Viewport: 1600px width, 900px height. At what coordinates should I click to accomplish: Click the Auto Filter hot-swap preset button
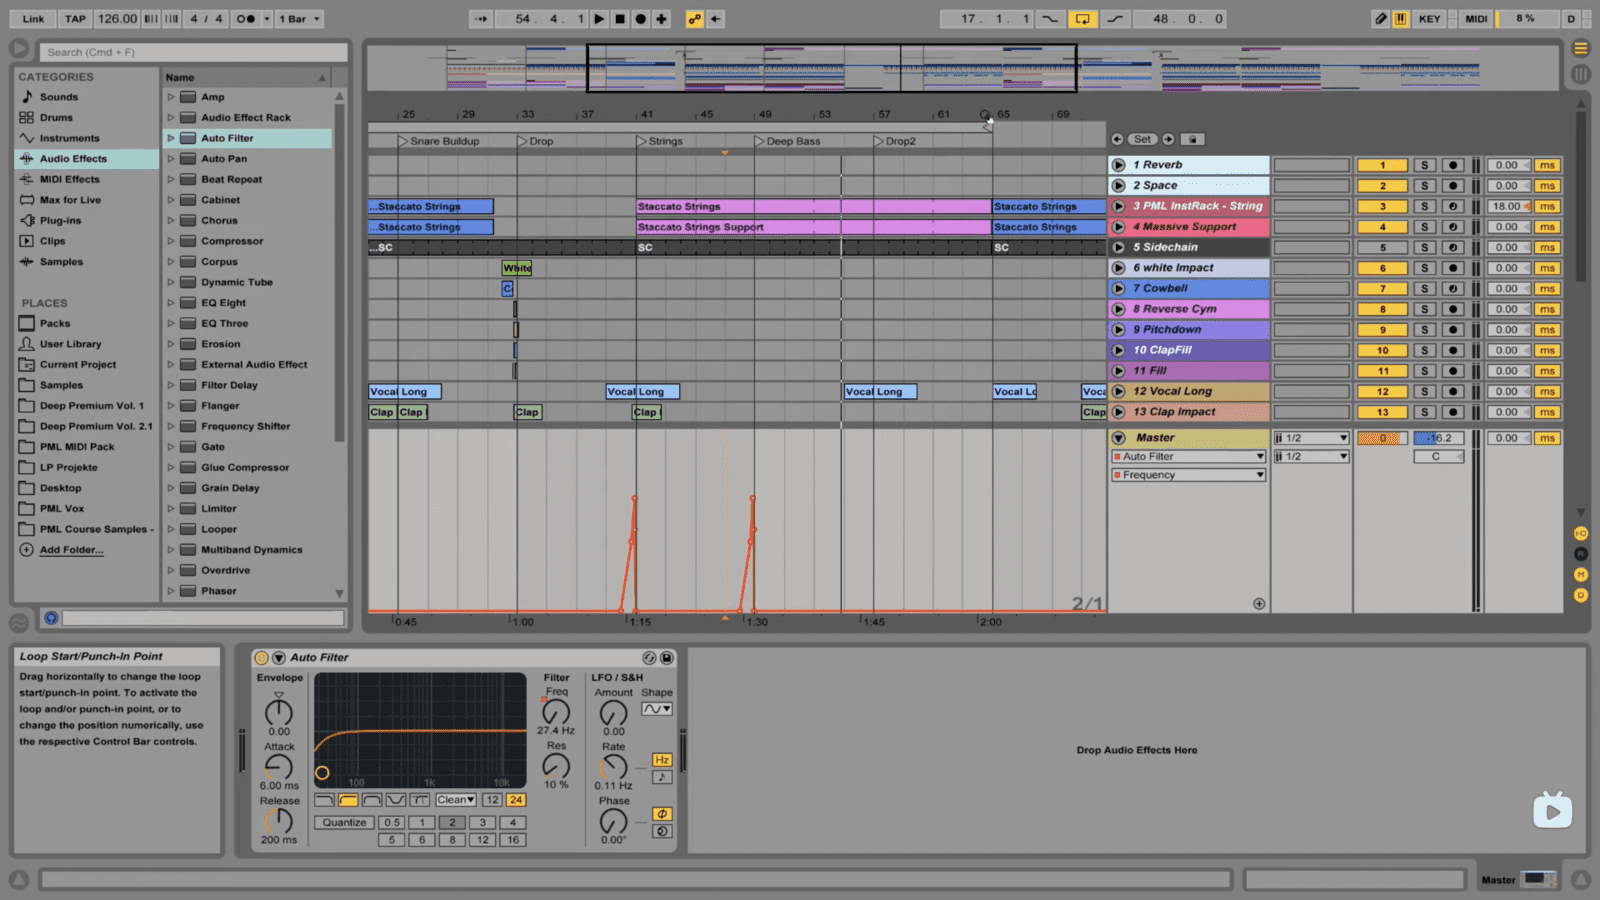click(649, 658)
